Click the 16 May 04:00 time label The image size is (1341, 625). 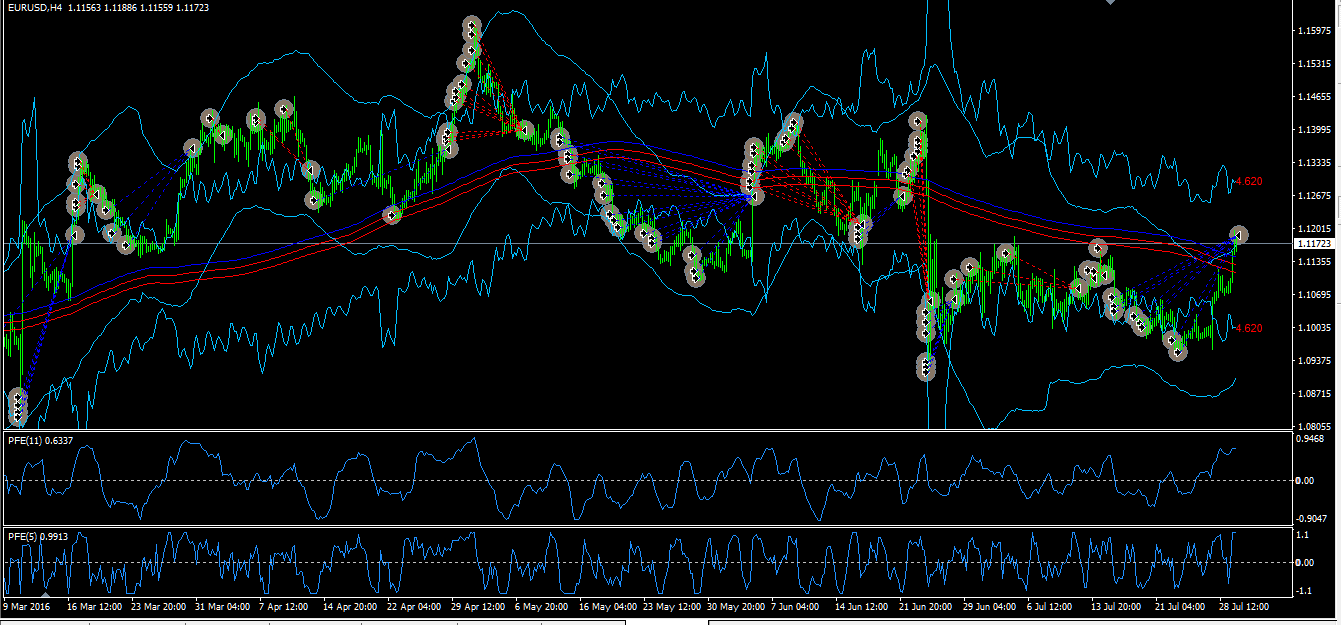tap(606, 606)
